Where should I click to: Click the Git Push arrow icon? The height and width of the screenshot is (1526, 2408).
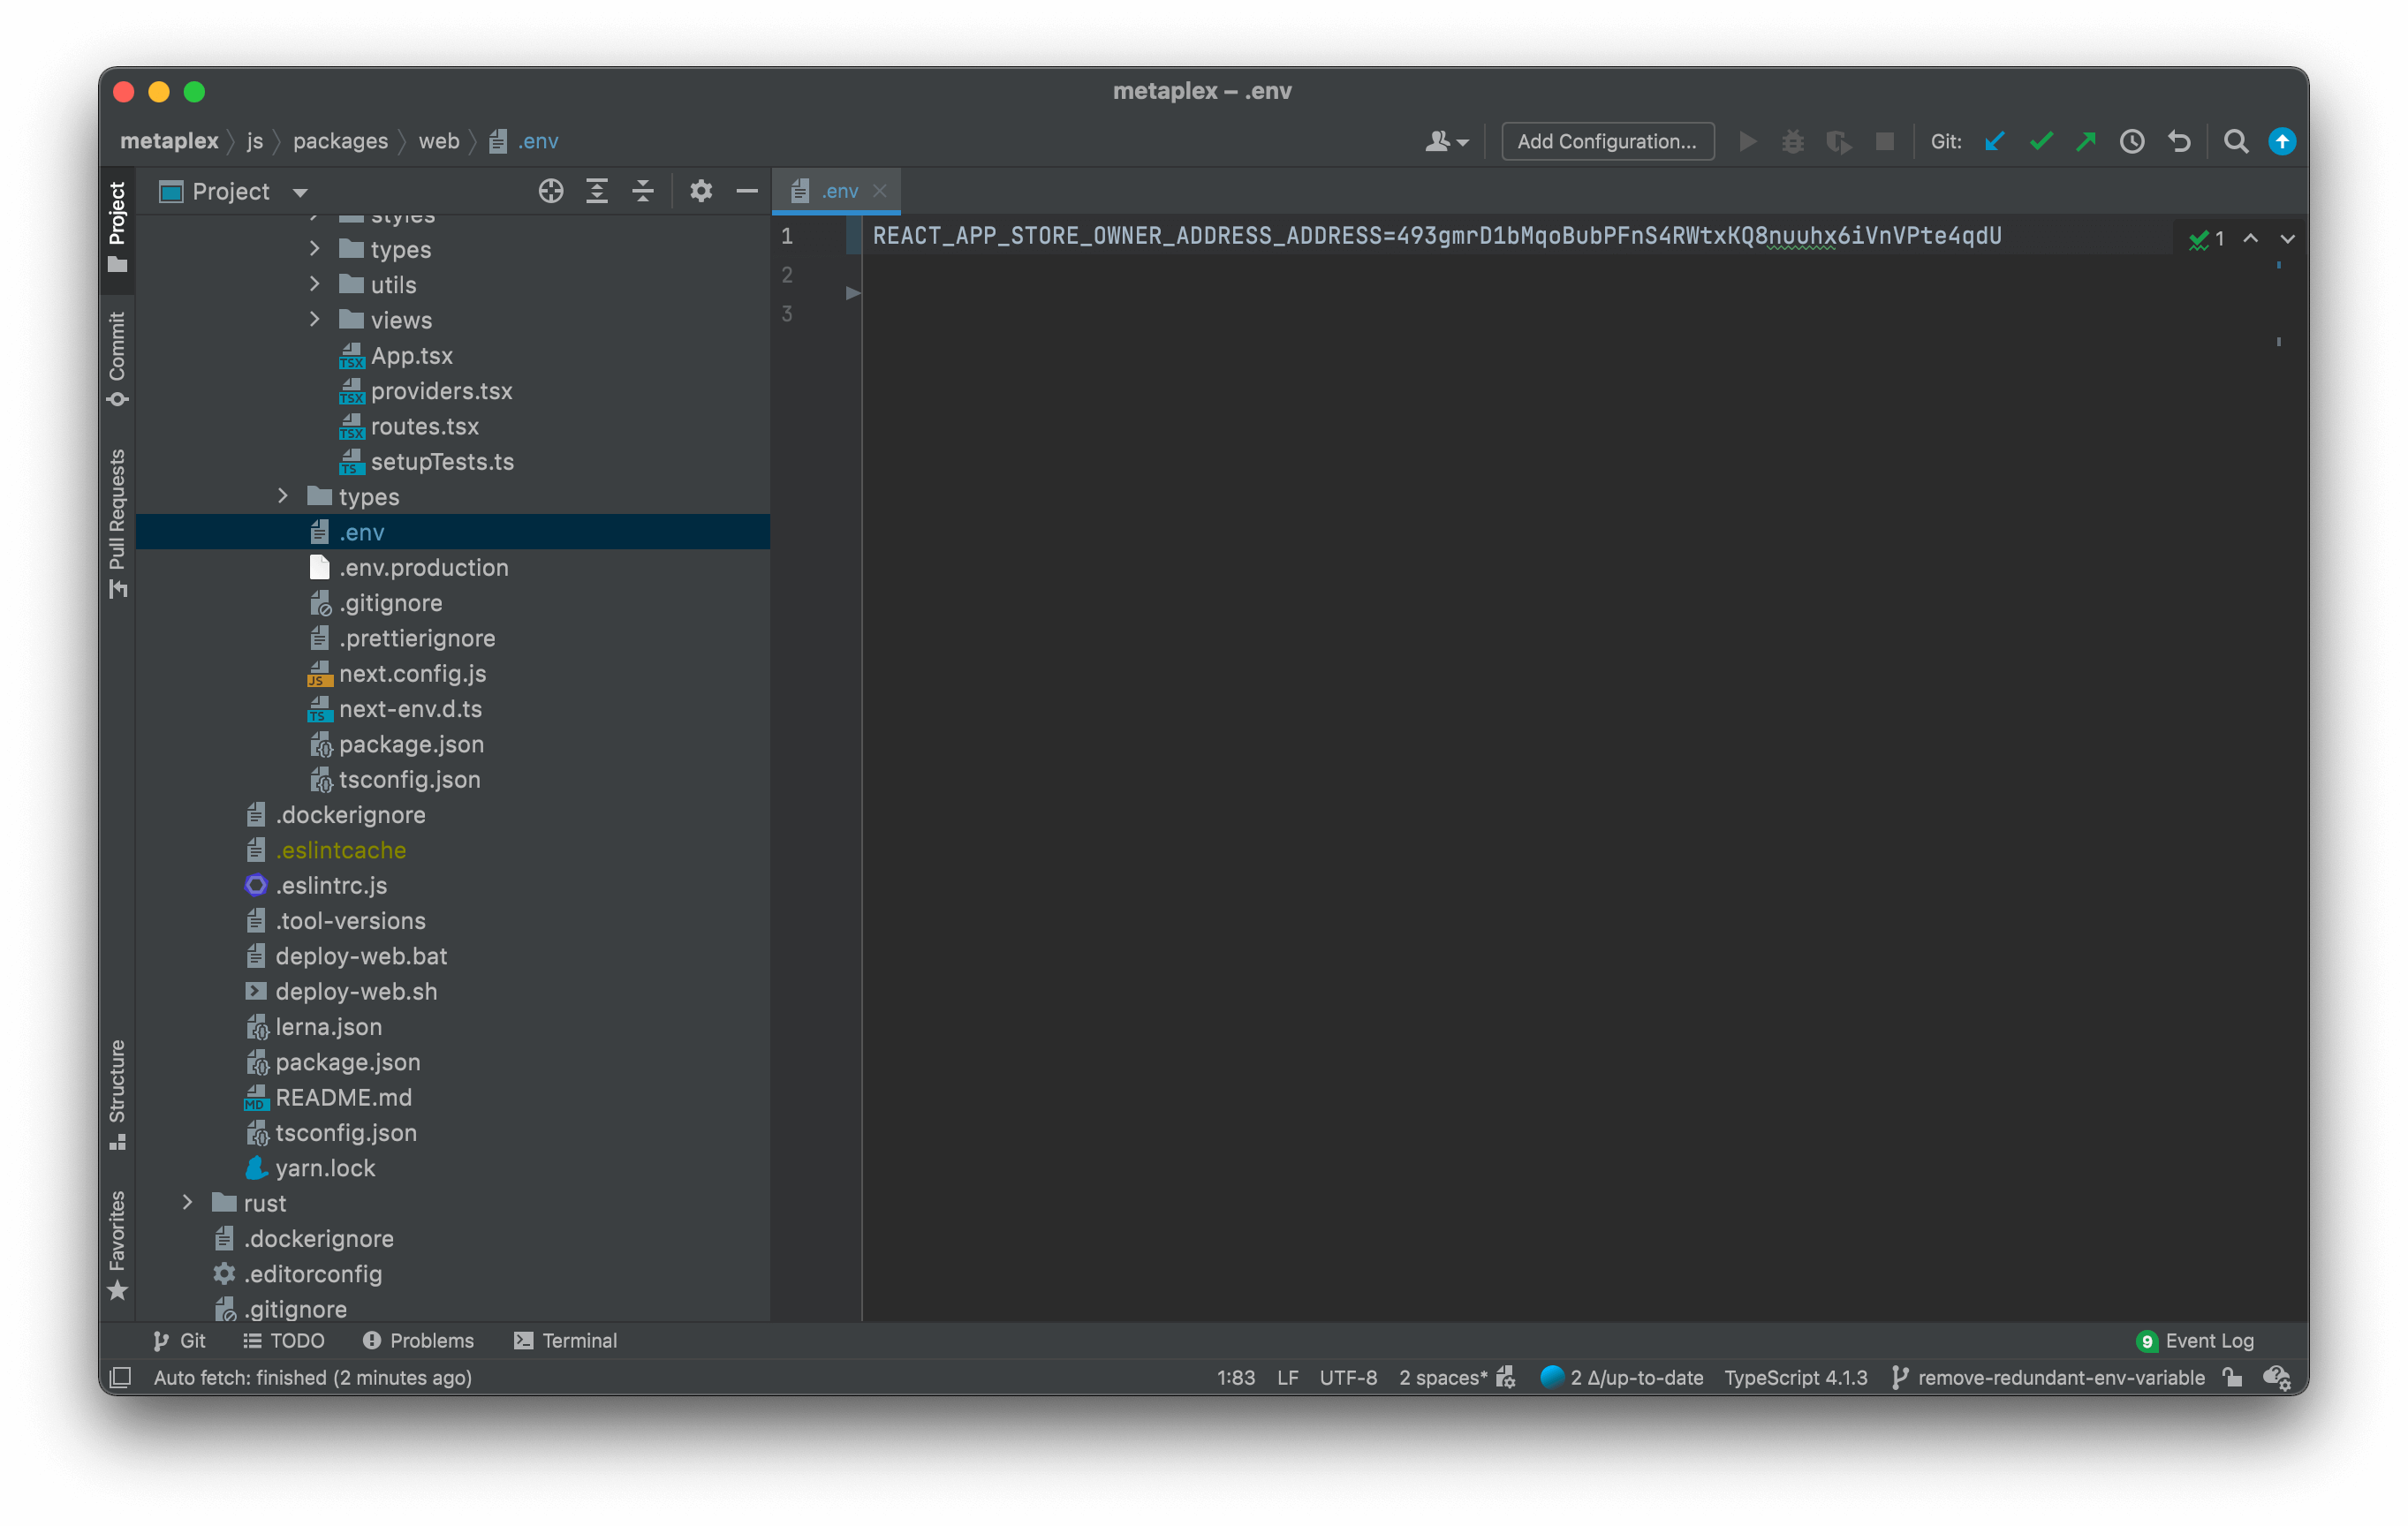[x=2086, y=141]
